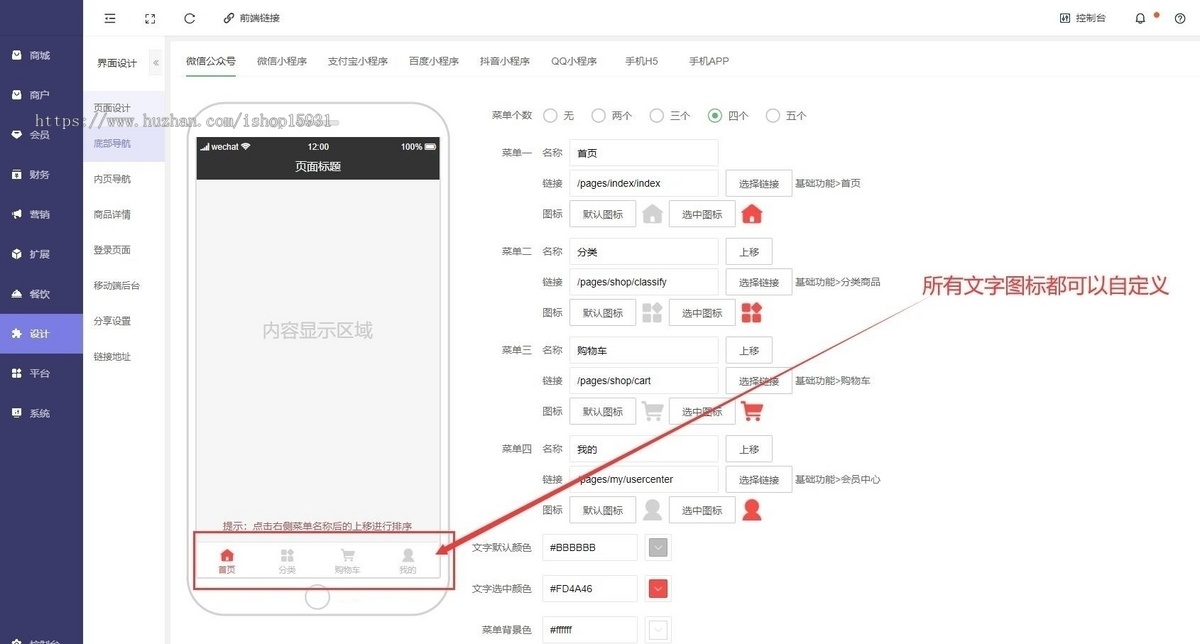Click 默认图标 button for 菜单一
This screenshot has width=1200, height=644.
point(603,214)
